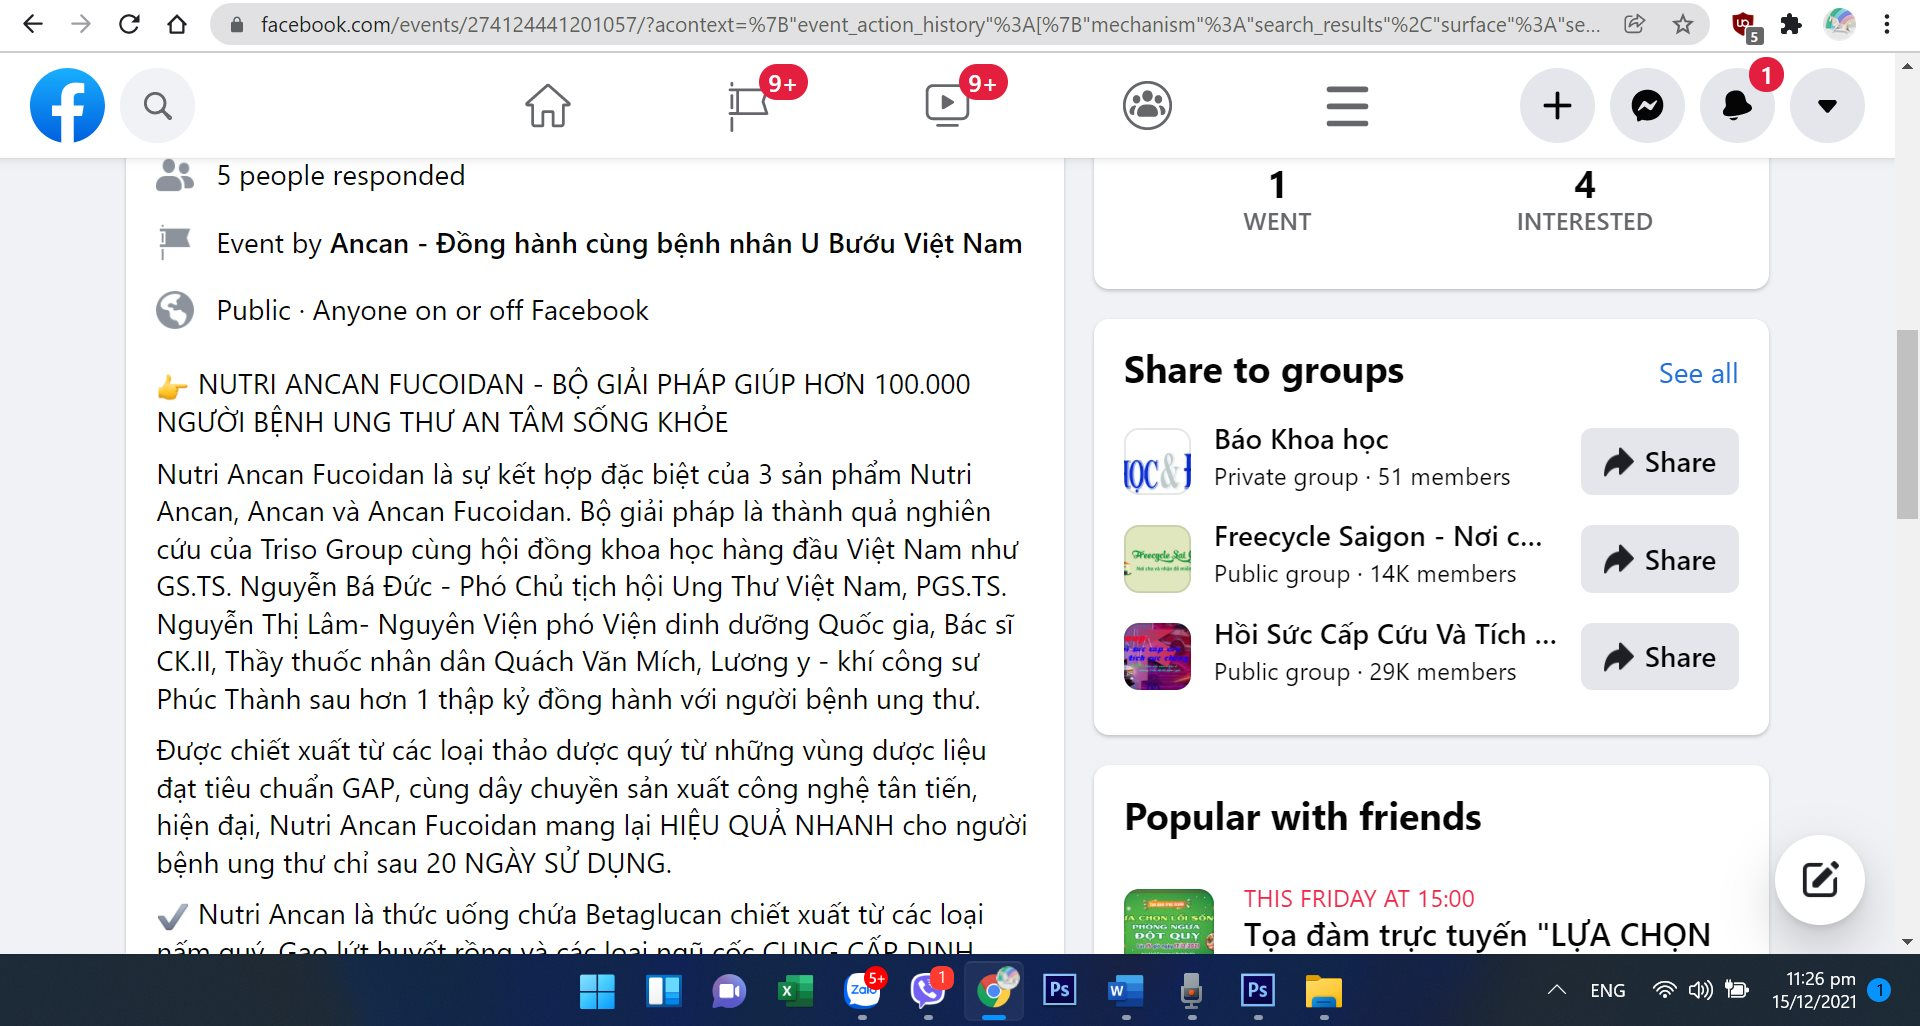Click scrollbar down arrow
The image size is (1920, 1026).
pyautogui.click(x=1907, y=942)
